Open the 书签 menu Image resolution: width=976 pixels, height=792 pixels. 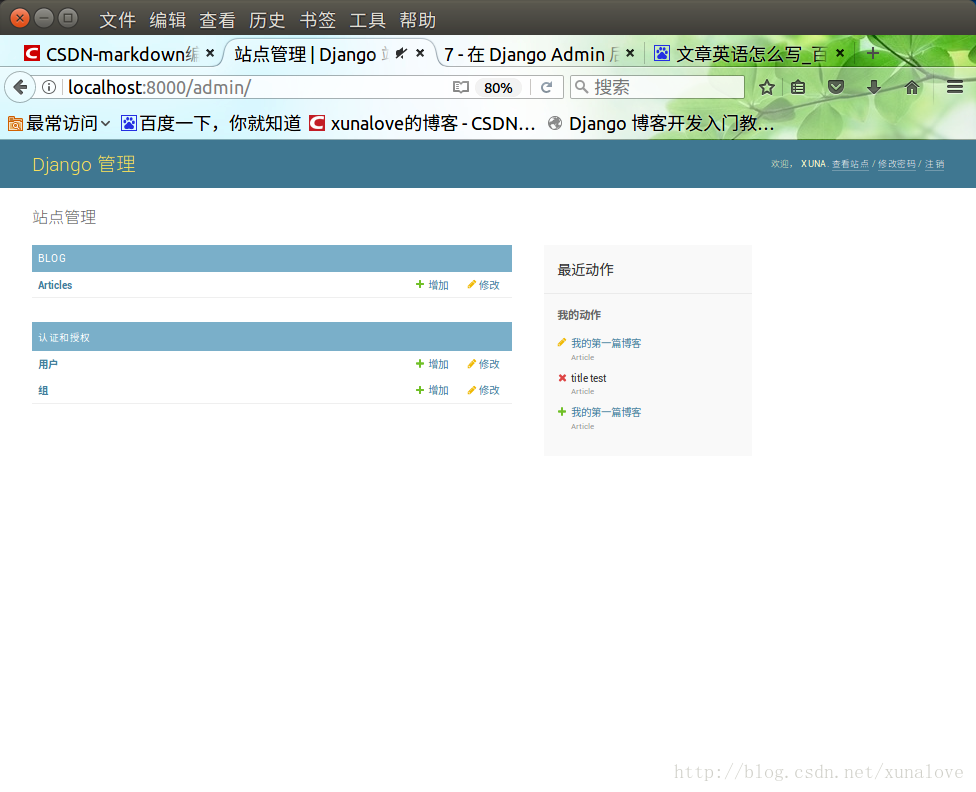click(x=317, y=20)
